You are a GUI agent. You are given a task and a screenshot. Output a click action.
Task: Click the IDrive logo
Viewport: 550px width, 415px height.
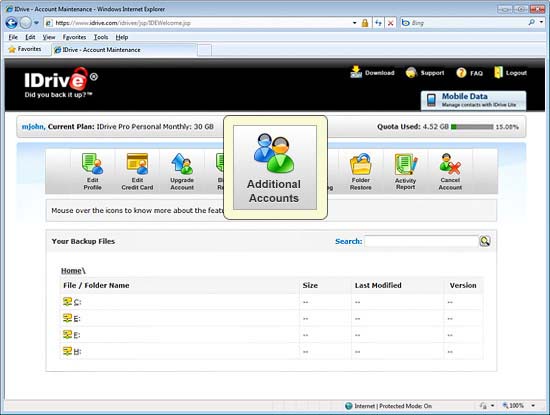[x=61, y=83]
